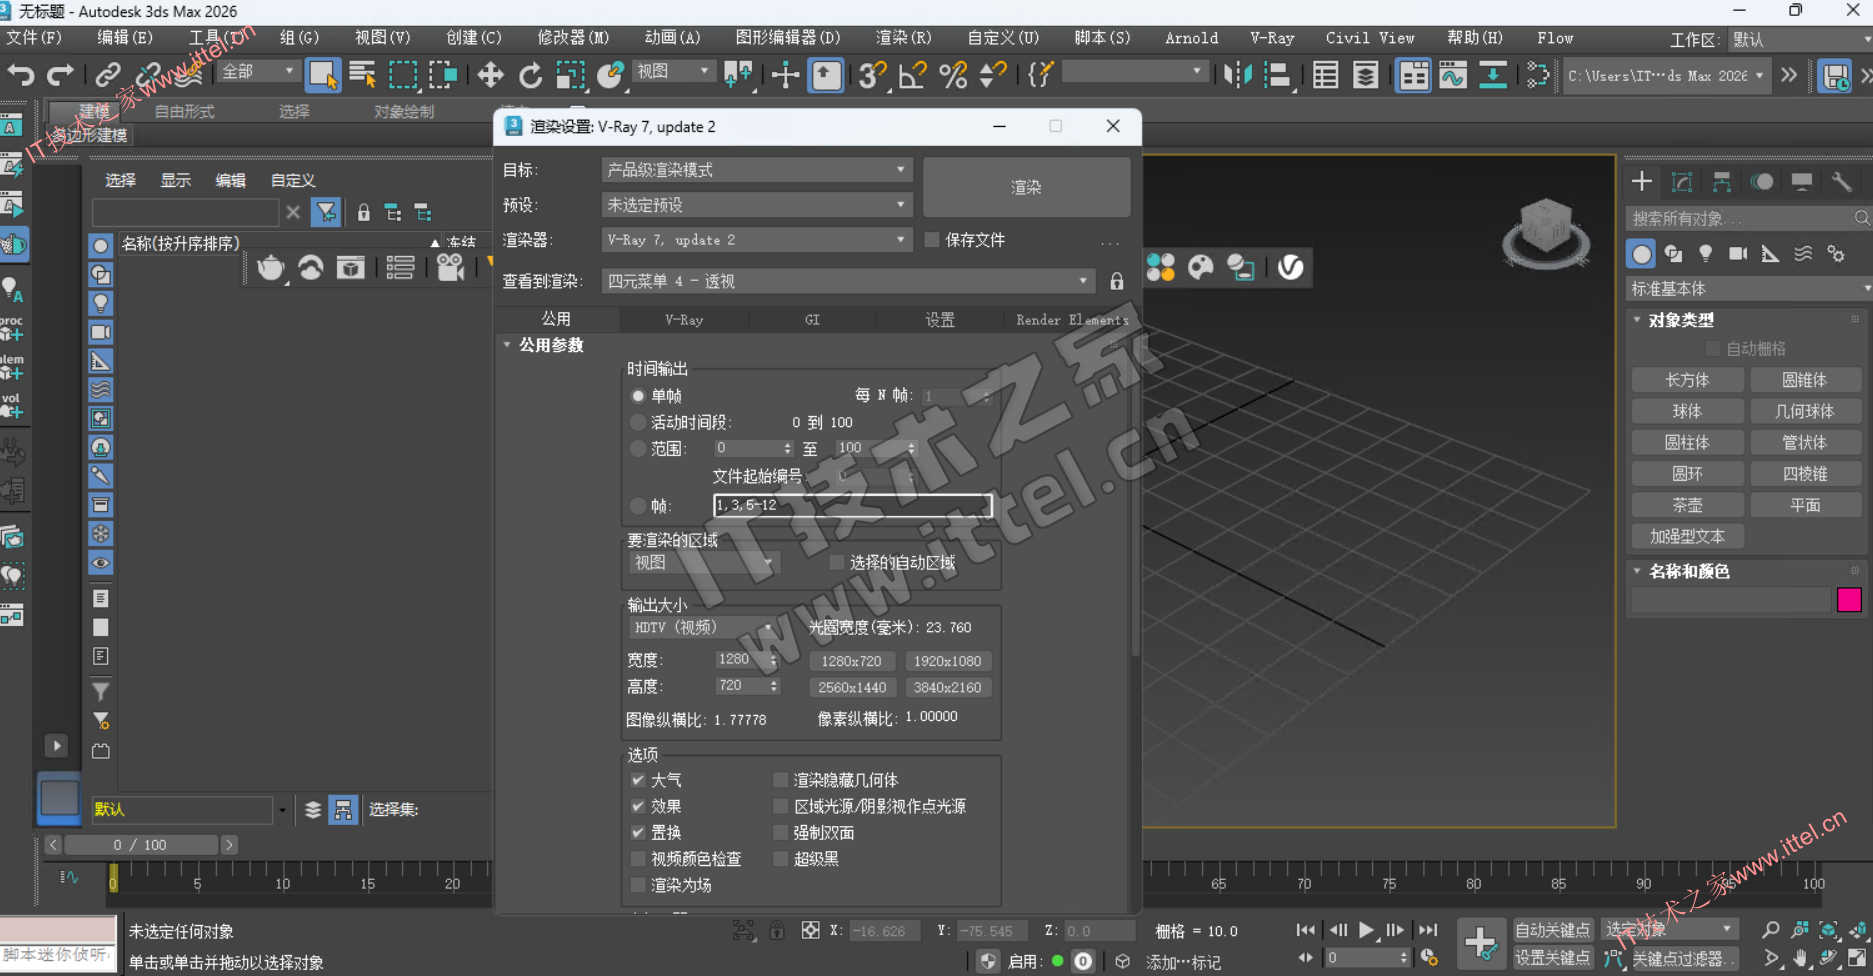Click the Mirror tool icon

point(1237,75)
